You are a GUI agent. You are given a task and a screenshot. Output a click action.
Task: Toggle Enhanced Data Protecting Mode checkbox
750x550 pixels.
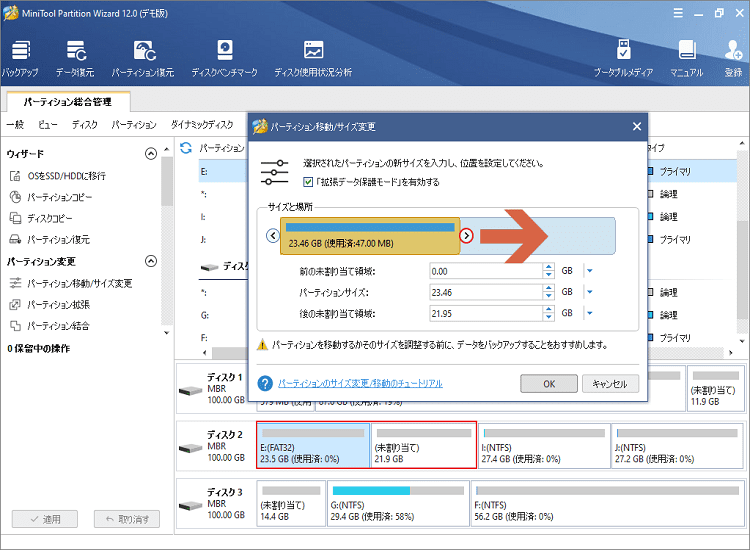308,182
